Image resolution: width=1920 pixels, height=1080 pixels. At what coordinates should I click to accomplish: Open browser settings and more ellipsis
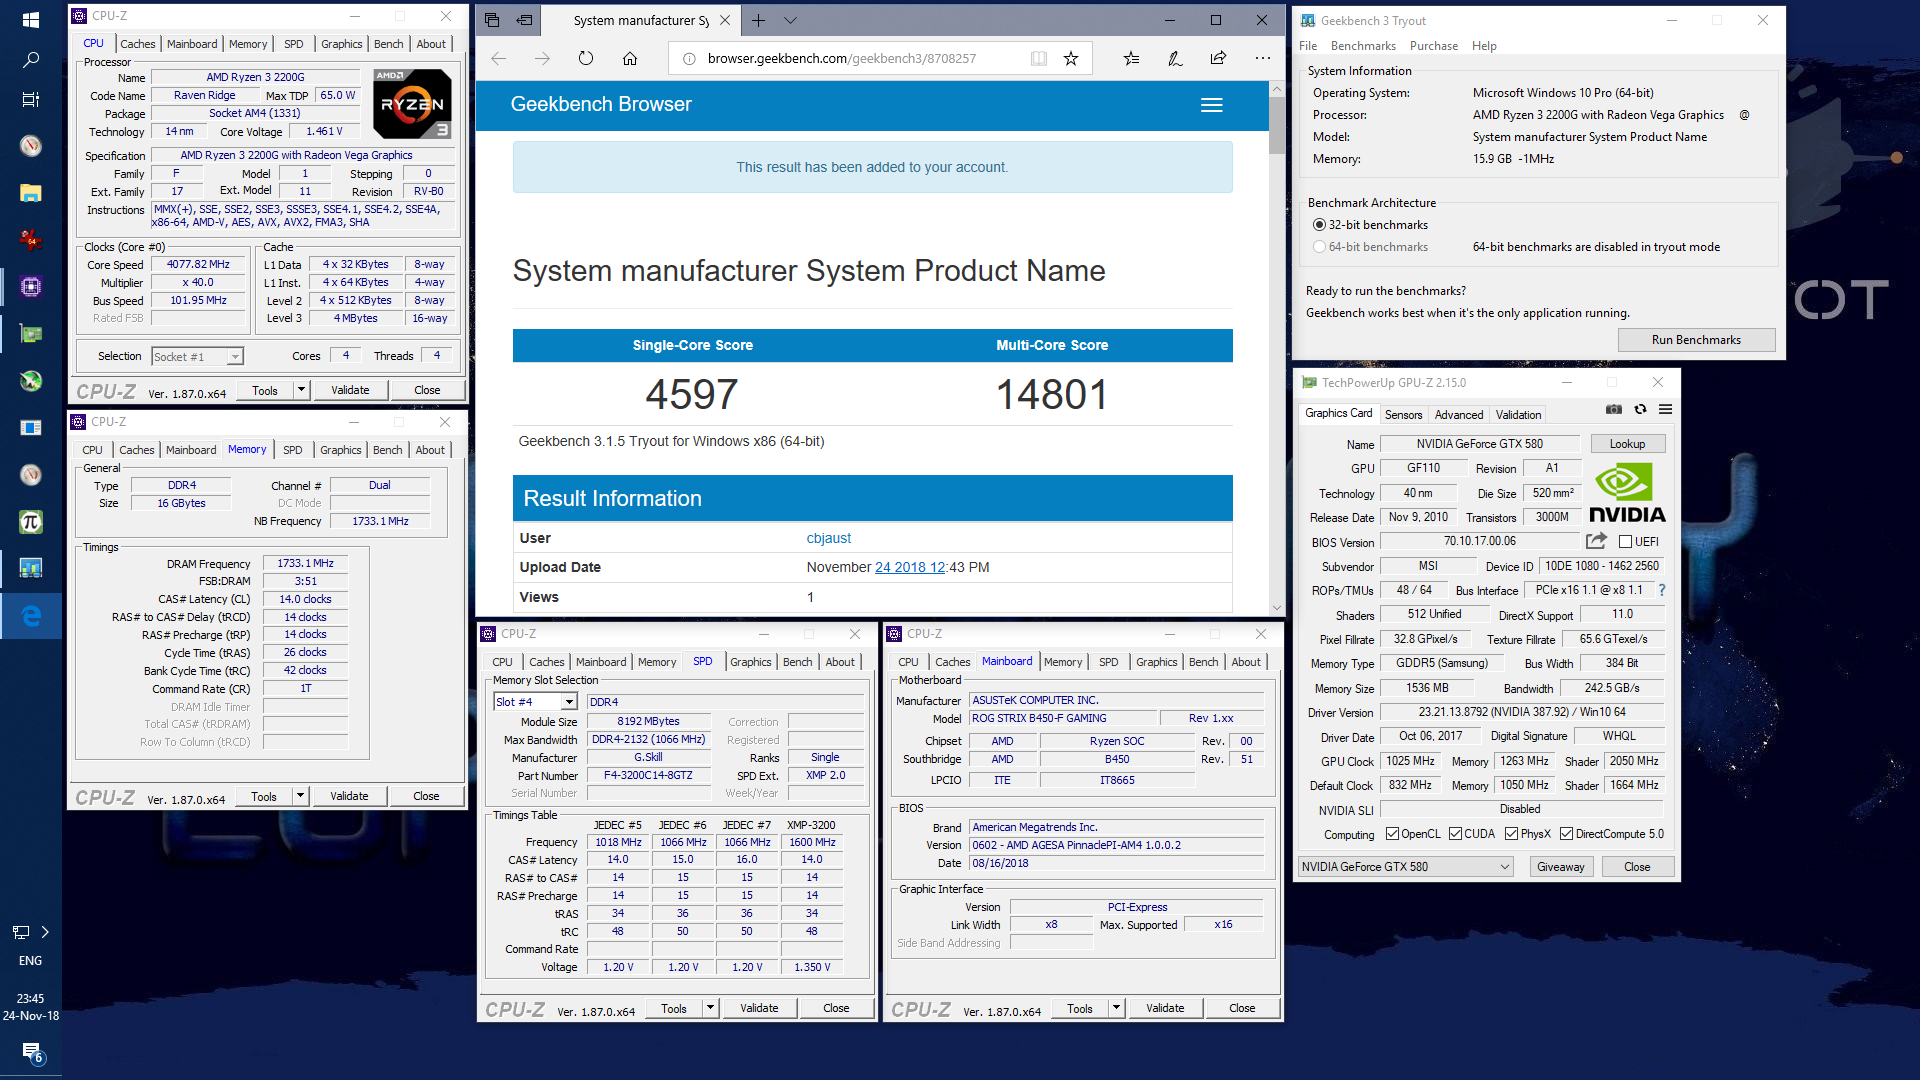click(x=1263, y=59)
